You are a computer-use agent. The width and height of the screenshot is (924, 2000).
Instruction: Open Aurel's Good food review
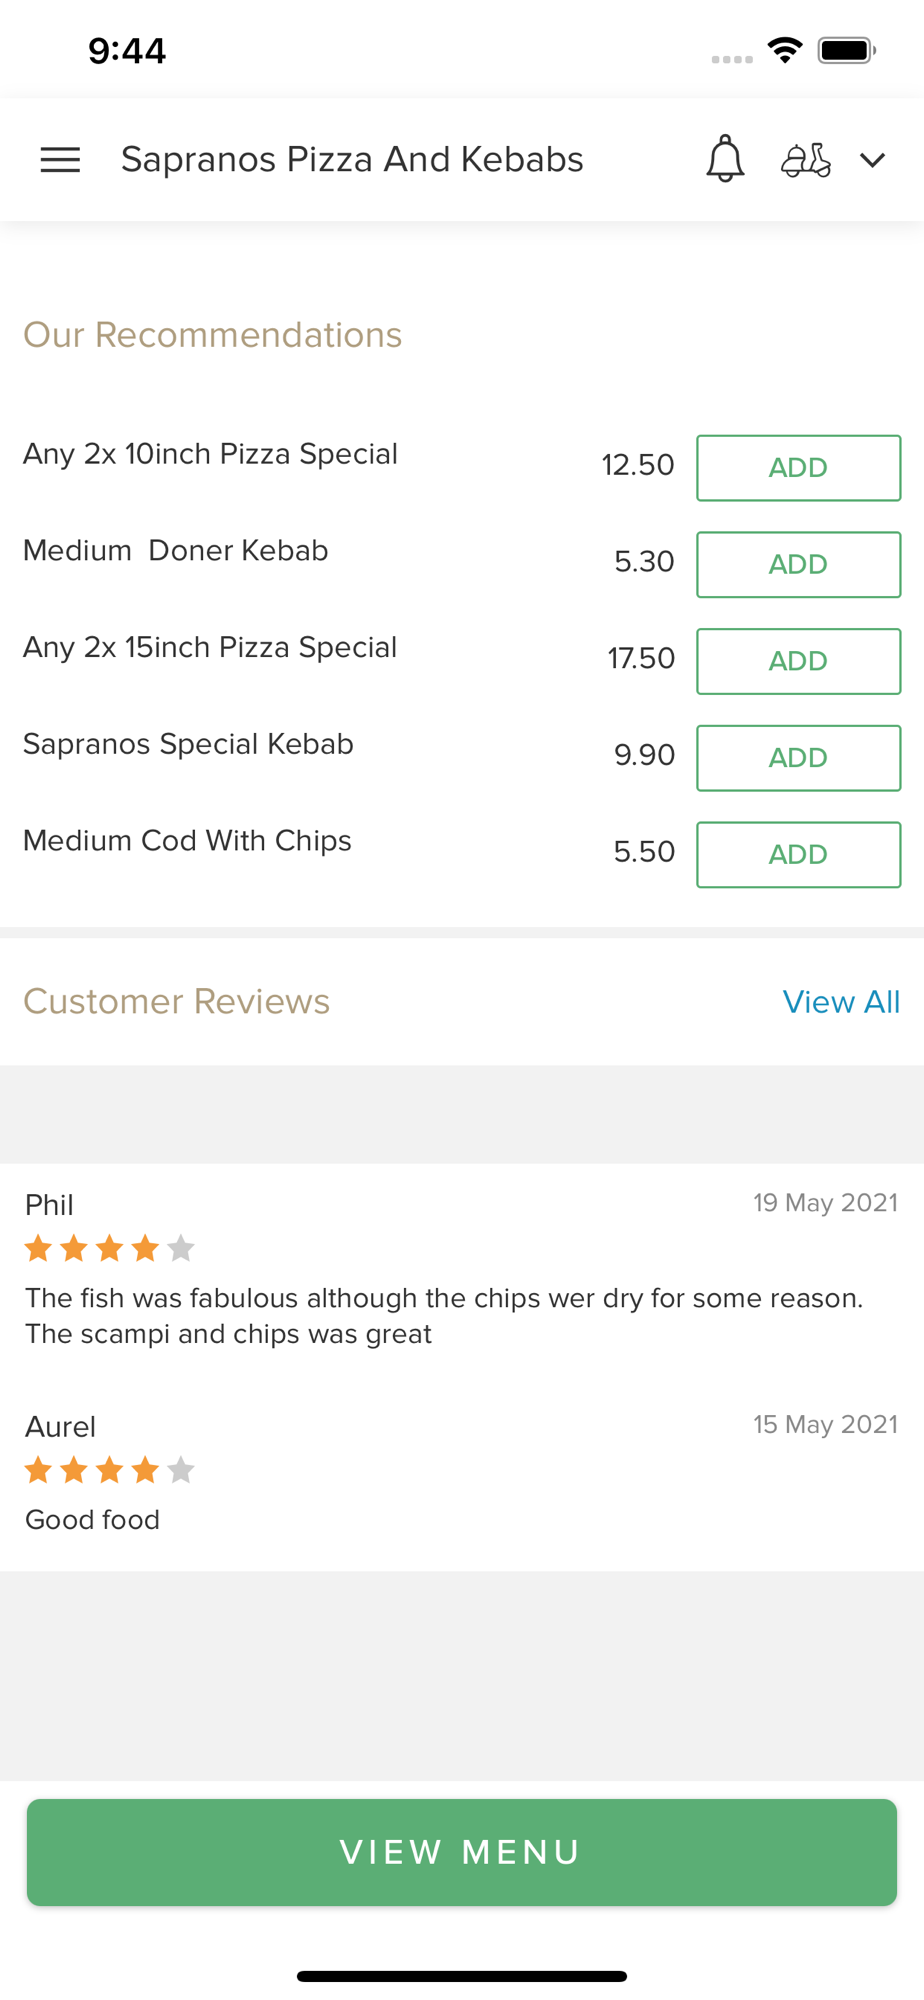pyautogui.click(x=92, y=1520)
